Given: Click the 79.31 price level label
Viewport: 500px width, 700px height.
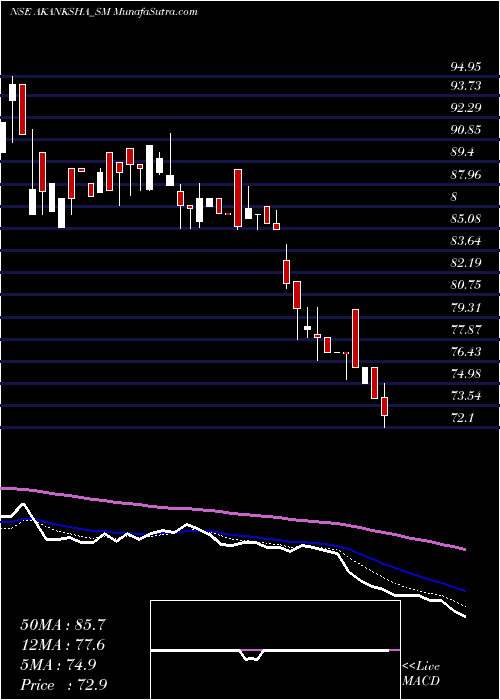Looking at the screenshot, I should click(466, 307).
